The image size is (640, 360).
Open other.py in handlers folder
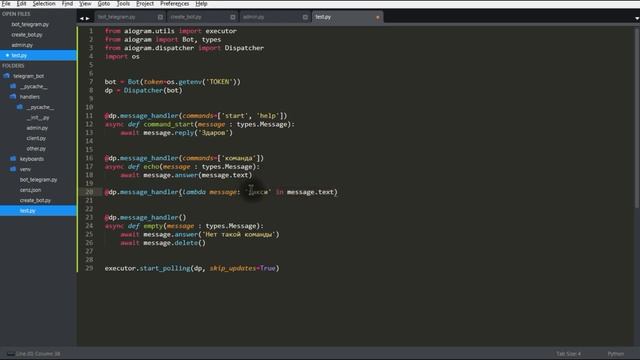click(36, 149)
